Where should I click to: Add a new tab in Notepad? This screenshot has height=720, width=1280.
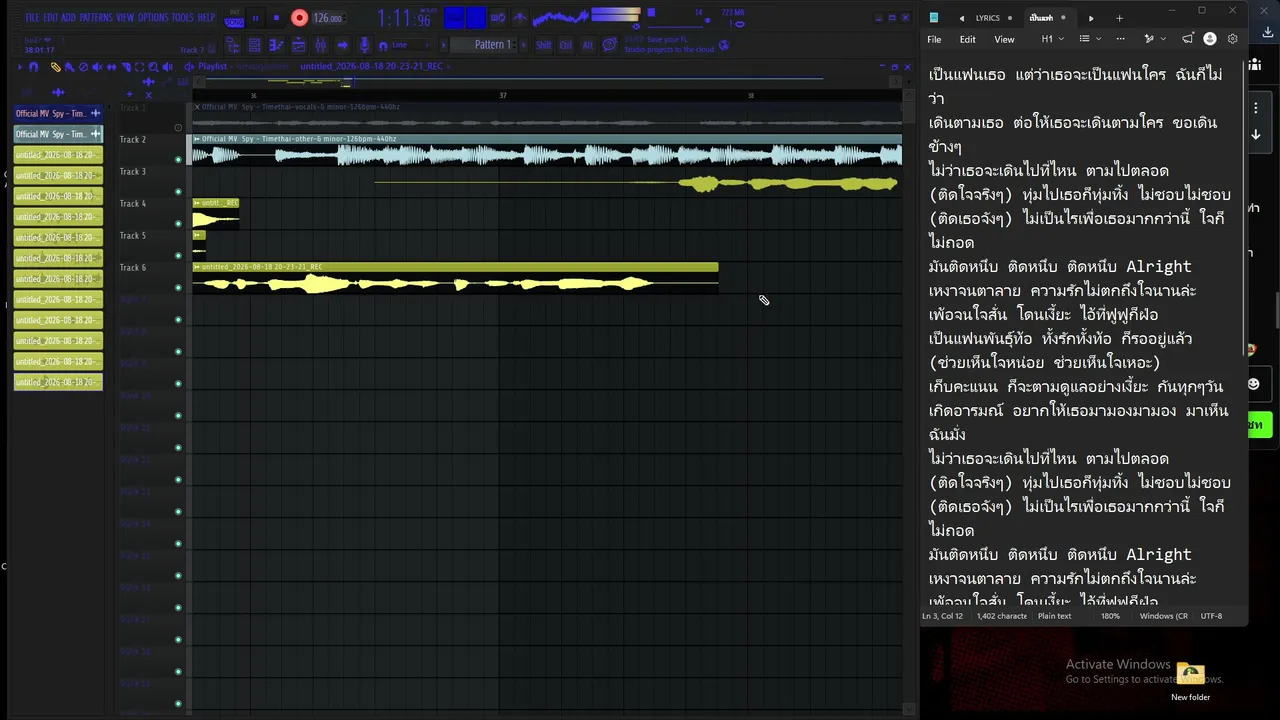tap(1119, 18)
